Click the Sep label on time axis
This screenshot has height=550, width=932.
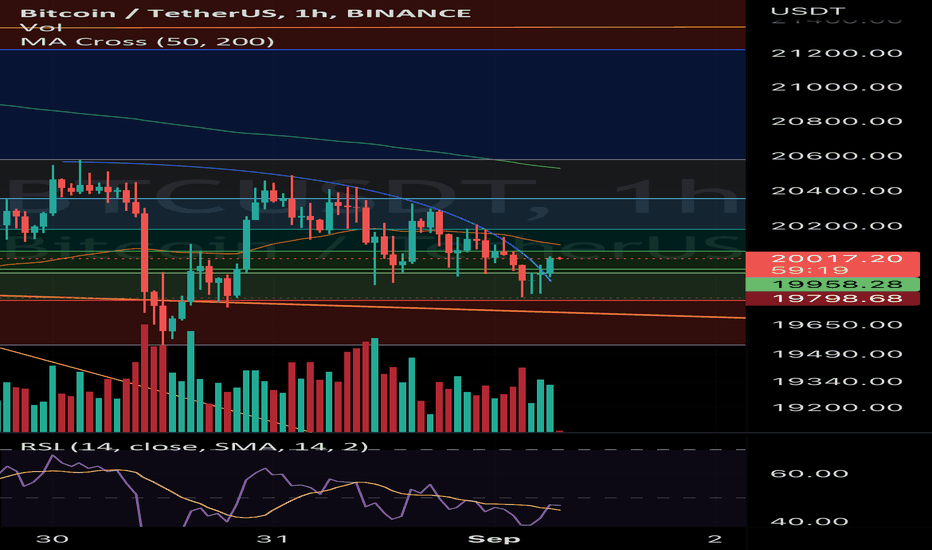(494, 539)
